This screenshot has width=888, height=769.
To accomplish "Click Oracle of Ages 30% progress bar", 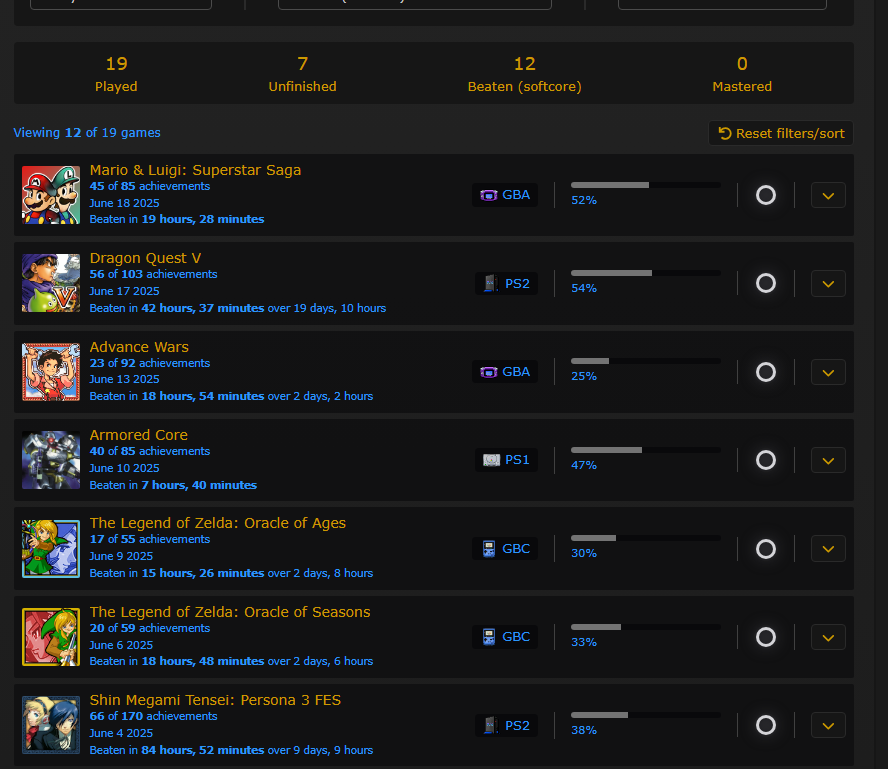I will pyautogui.click(x=646, y=538).
